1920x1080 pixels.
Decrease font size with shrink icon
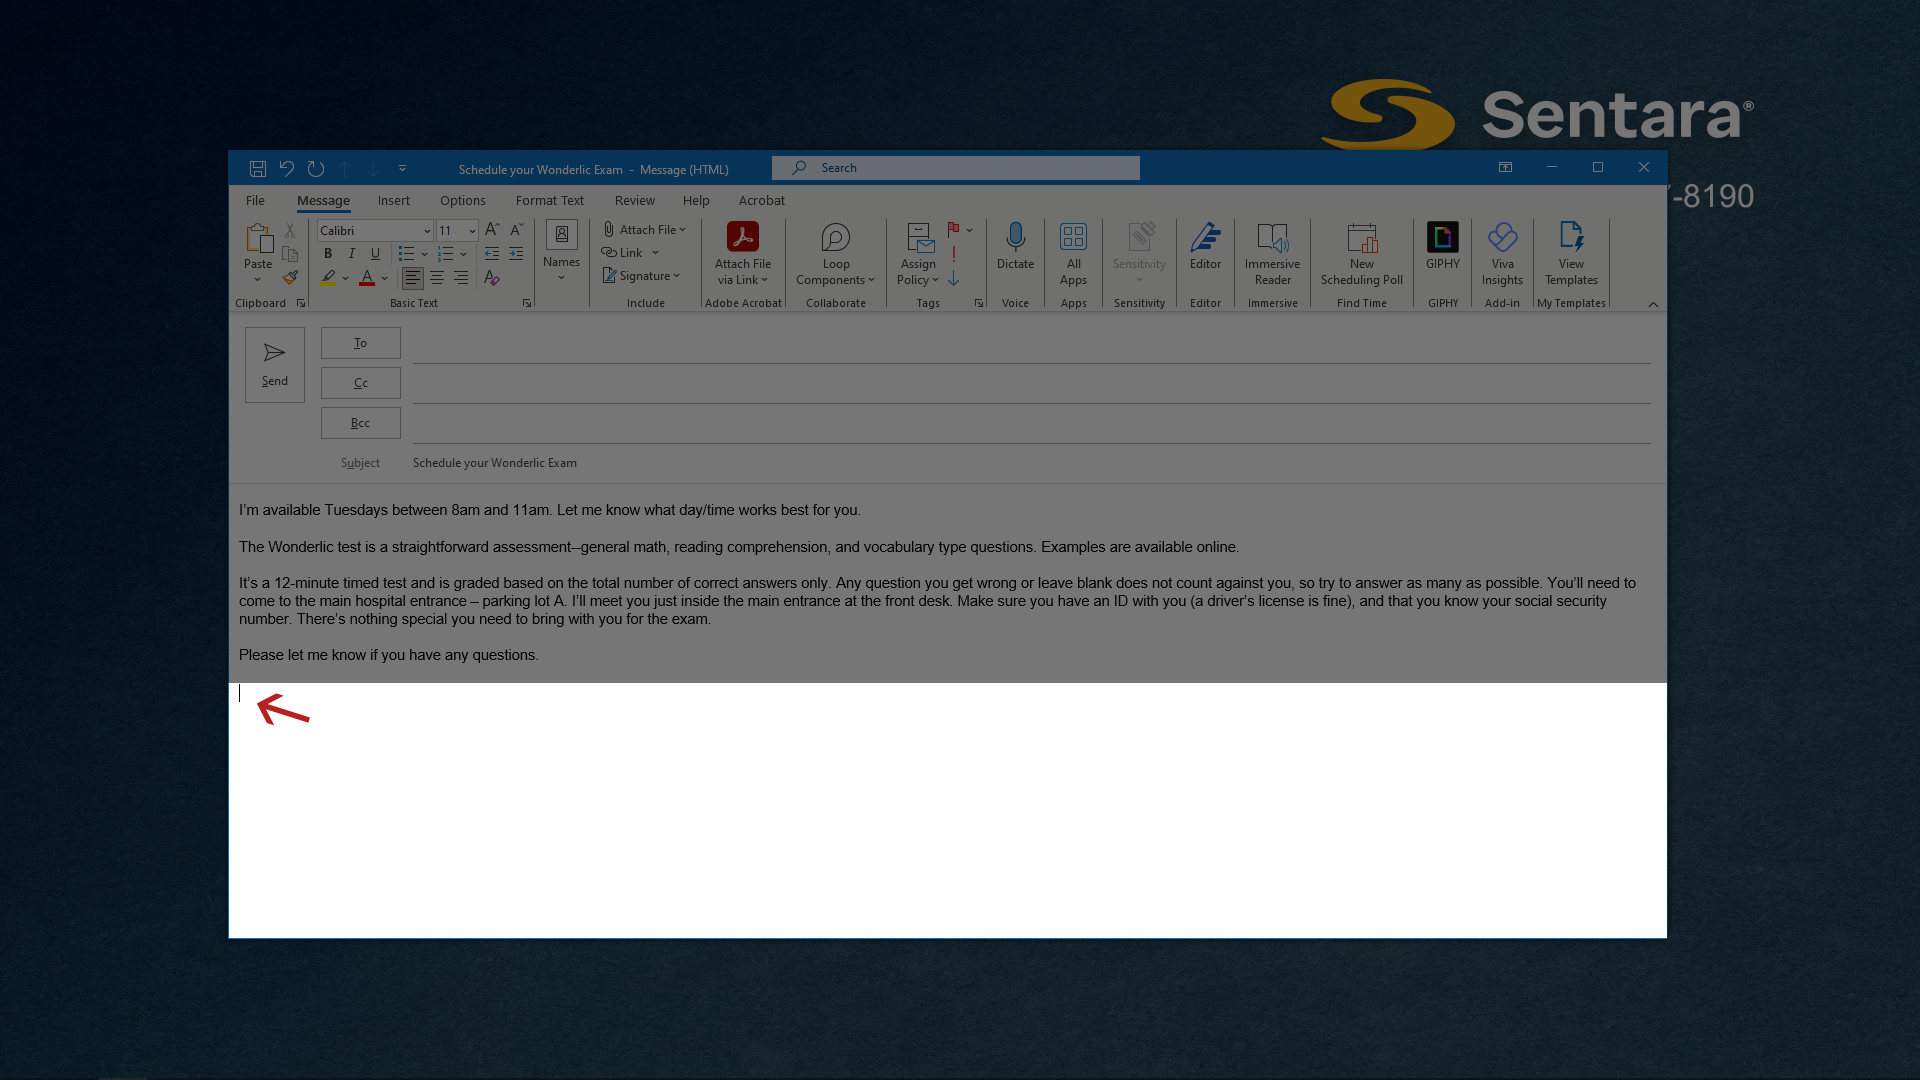516,230
